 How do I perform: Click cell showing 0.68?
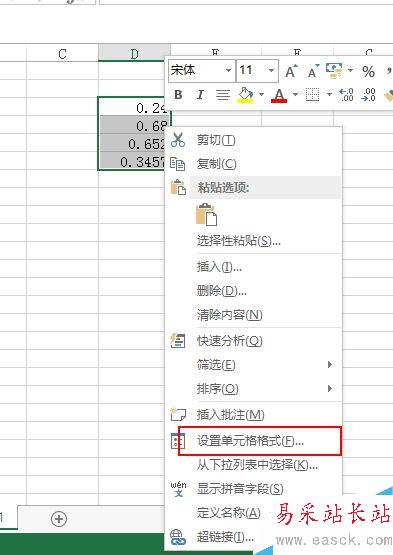(134, 125)
